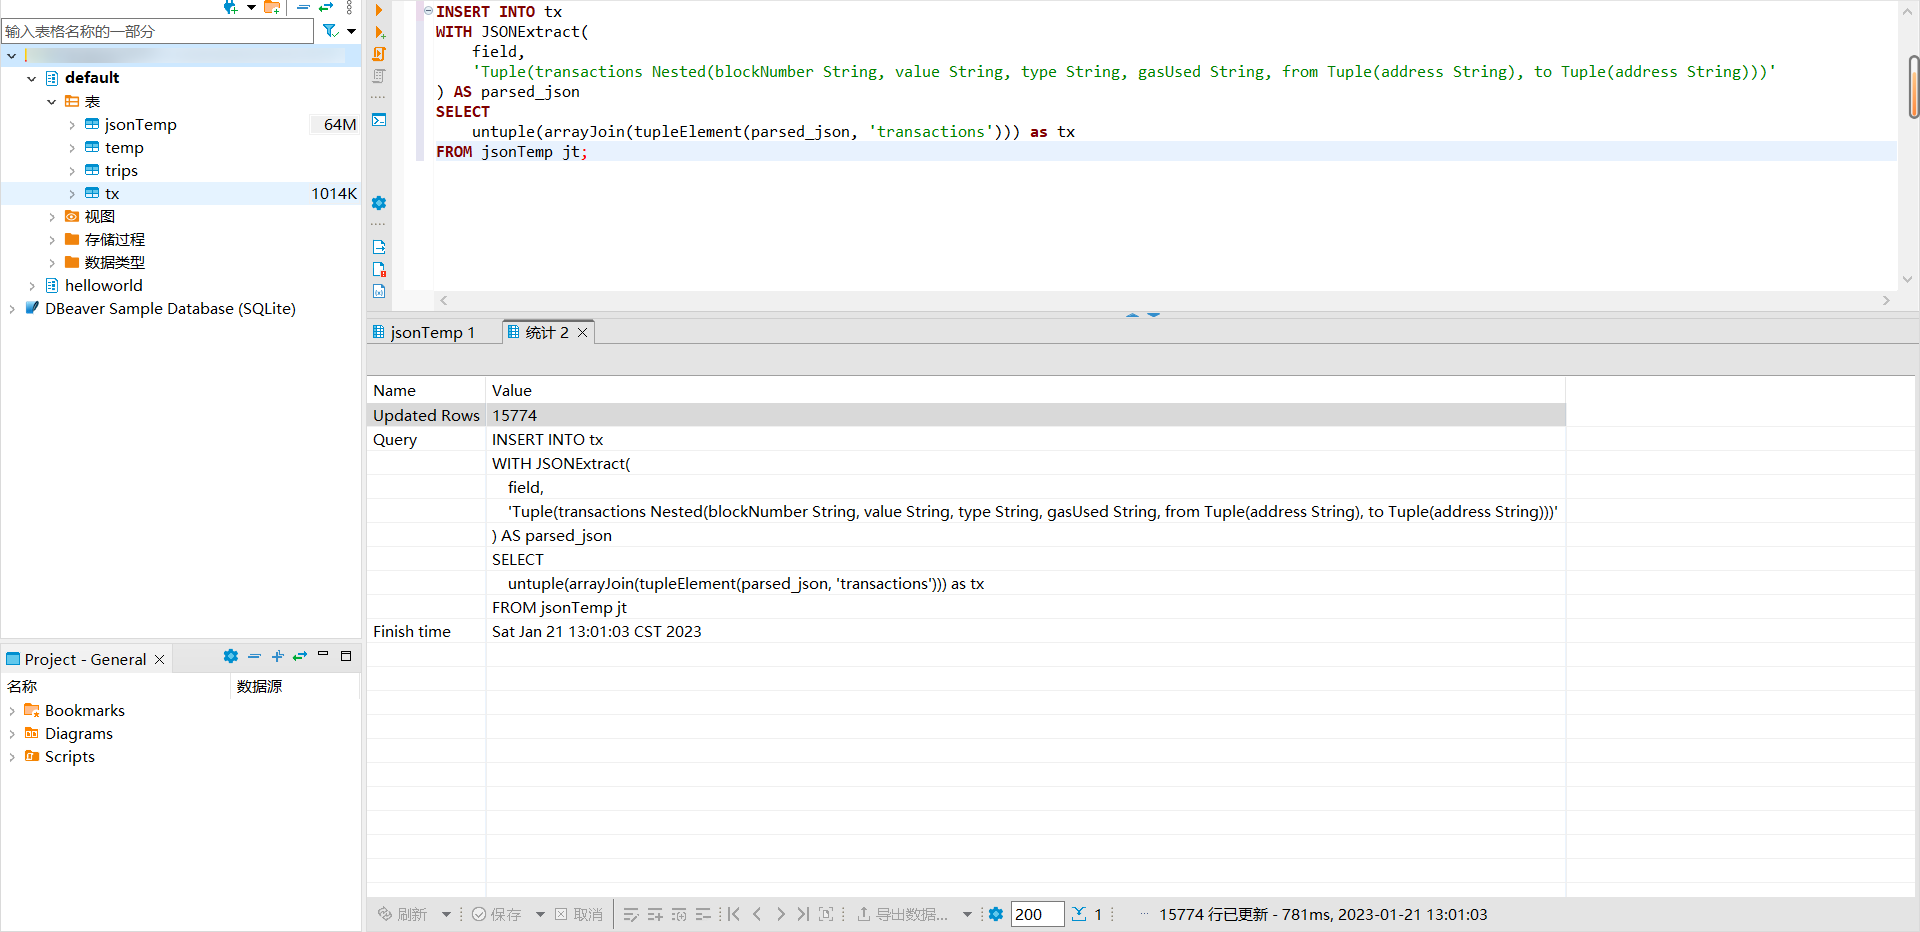Click the table name filter input field
The height and width of the screenshot is (932, 1920).
point(157,31)
